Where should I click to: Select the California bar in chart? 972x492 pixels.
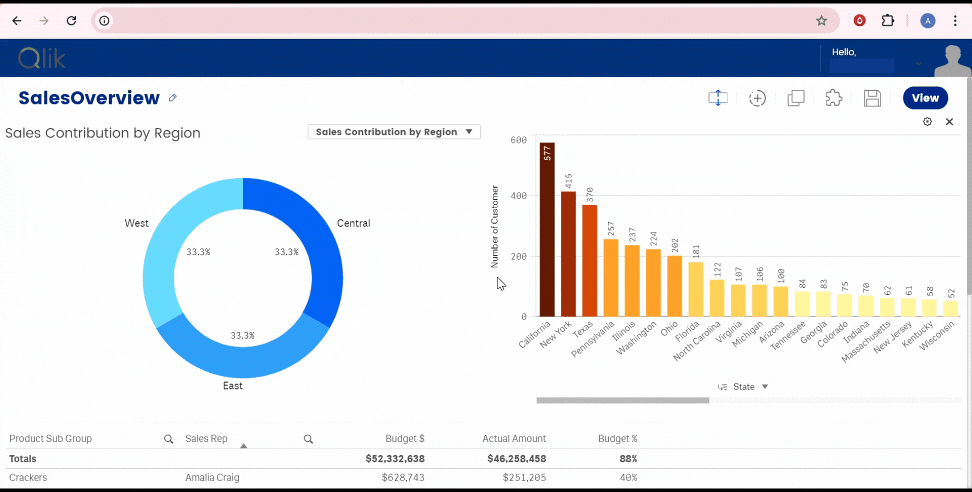point(547,230)
